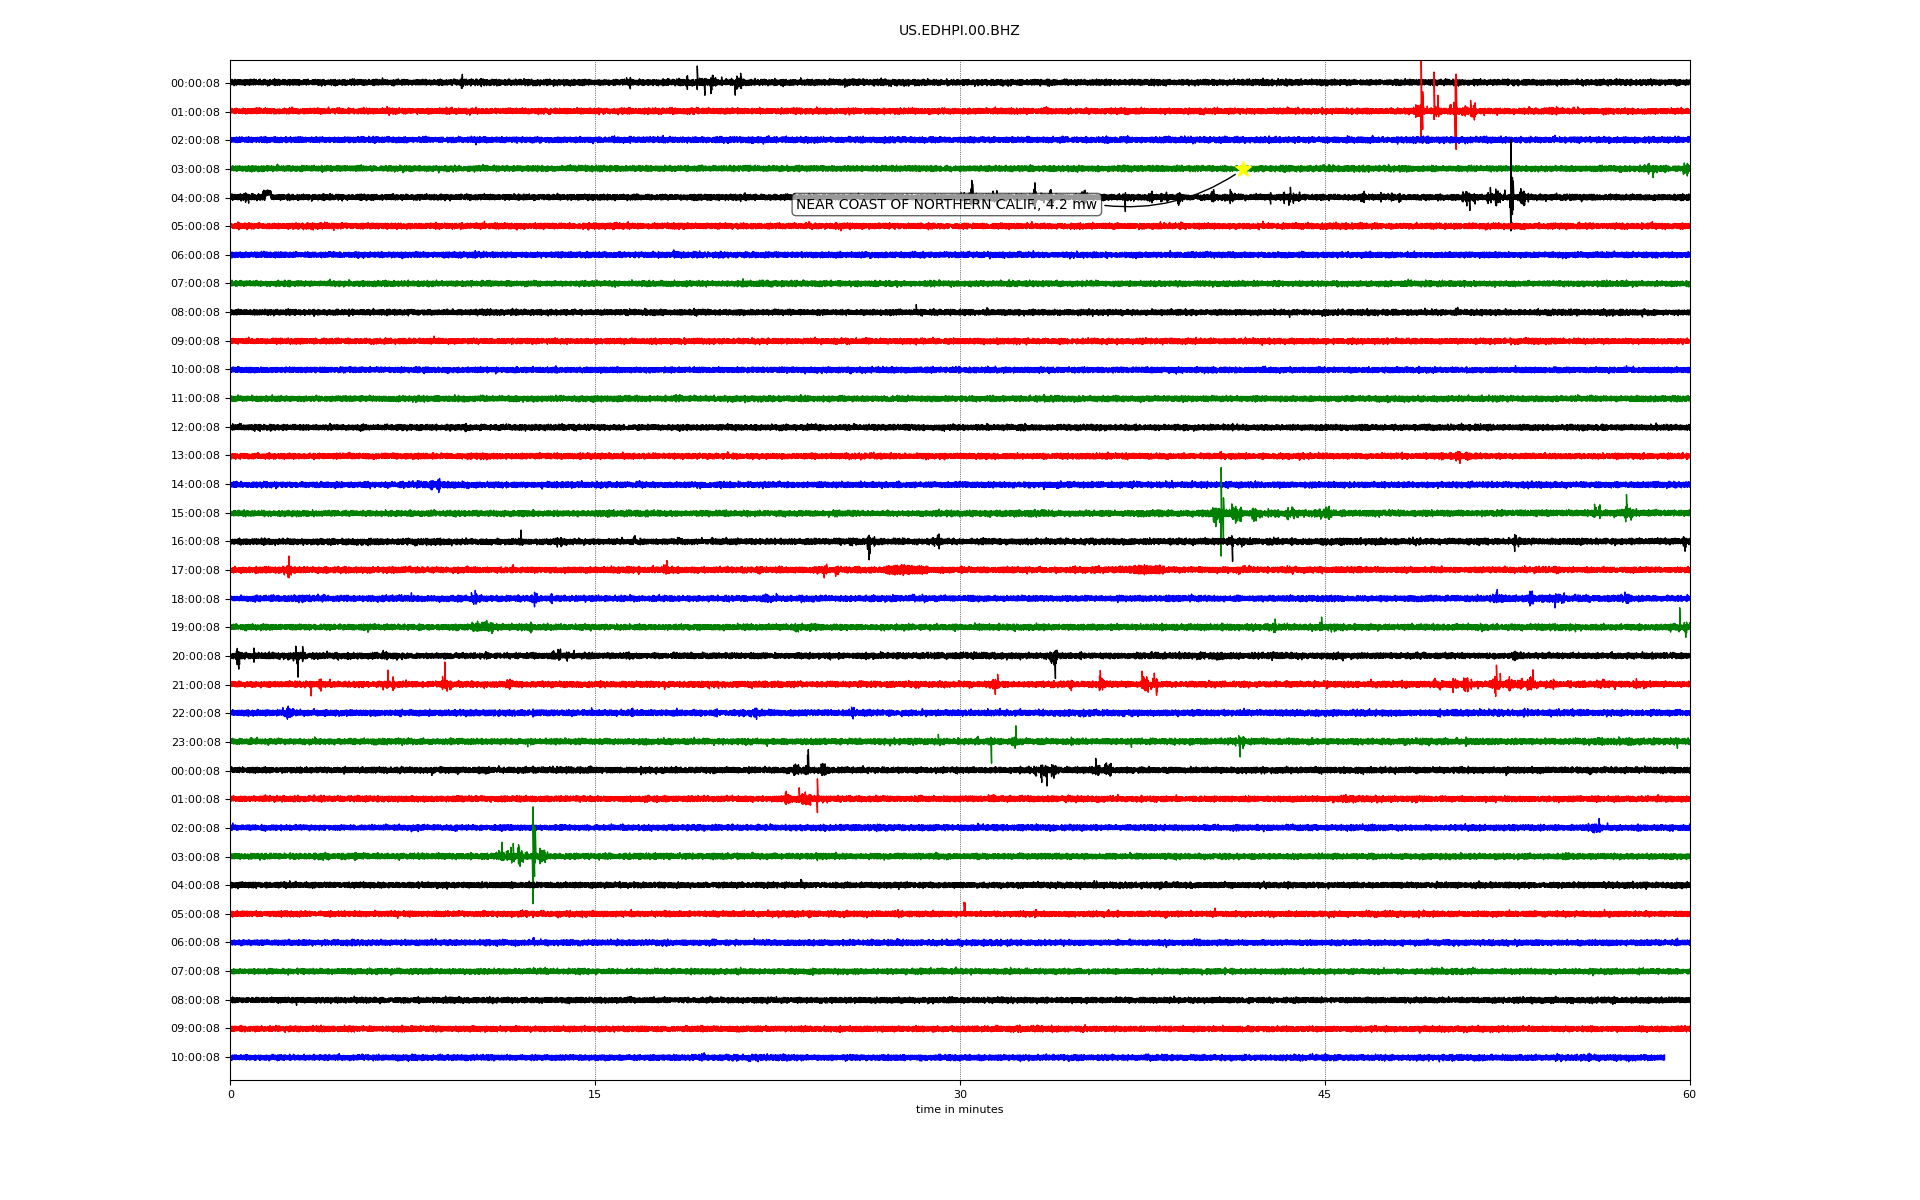
Task: Select the 21:00:08 trace time label
Action: point(195,686)
